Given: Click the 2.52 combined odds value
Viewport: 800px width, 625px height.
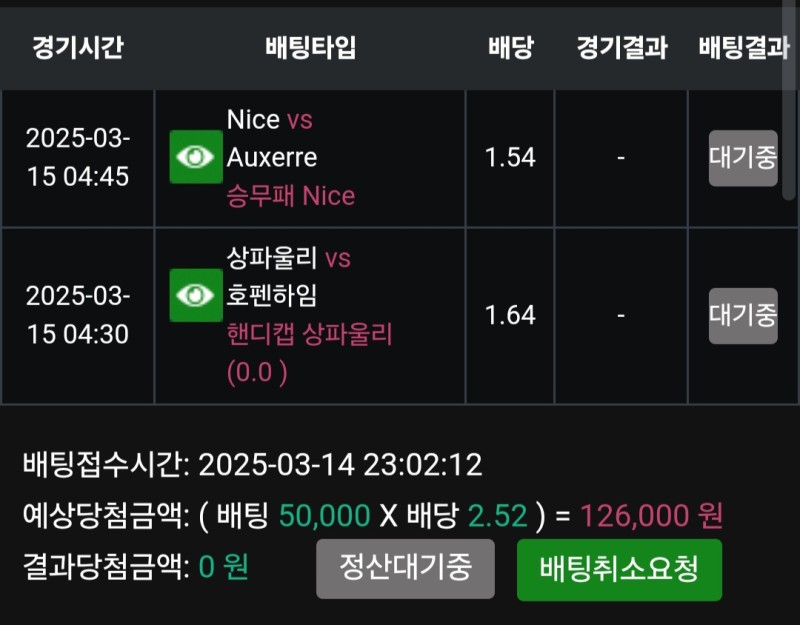Looking at the screenshot, I should pyautogui.click(x=497, y=516).
